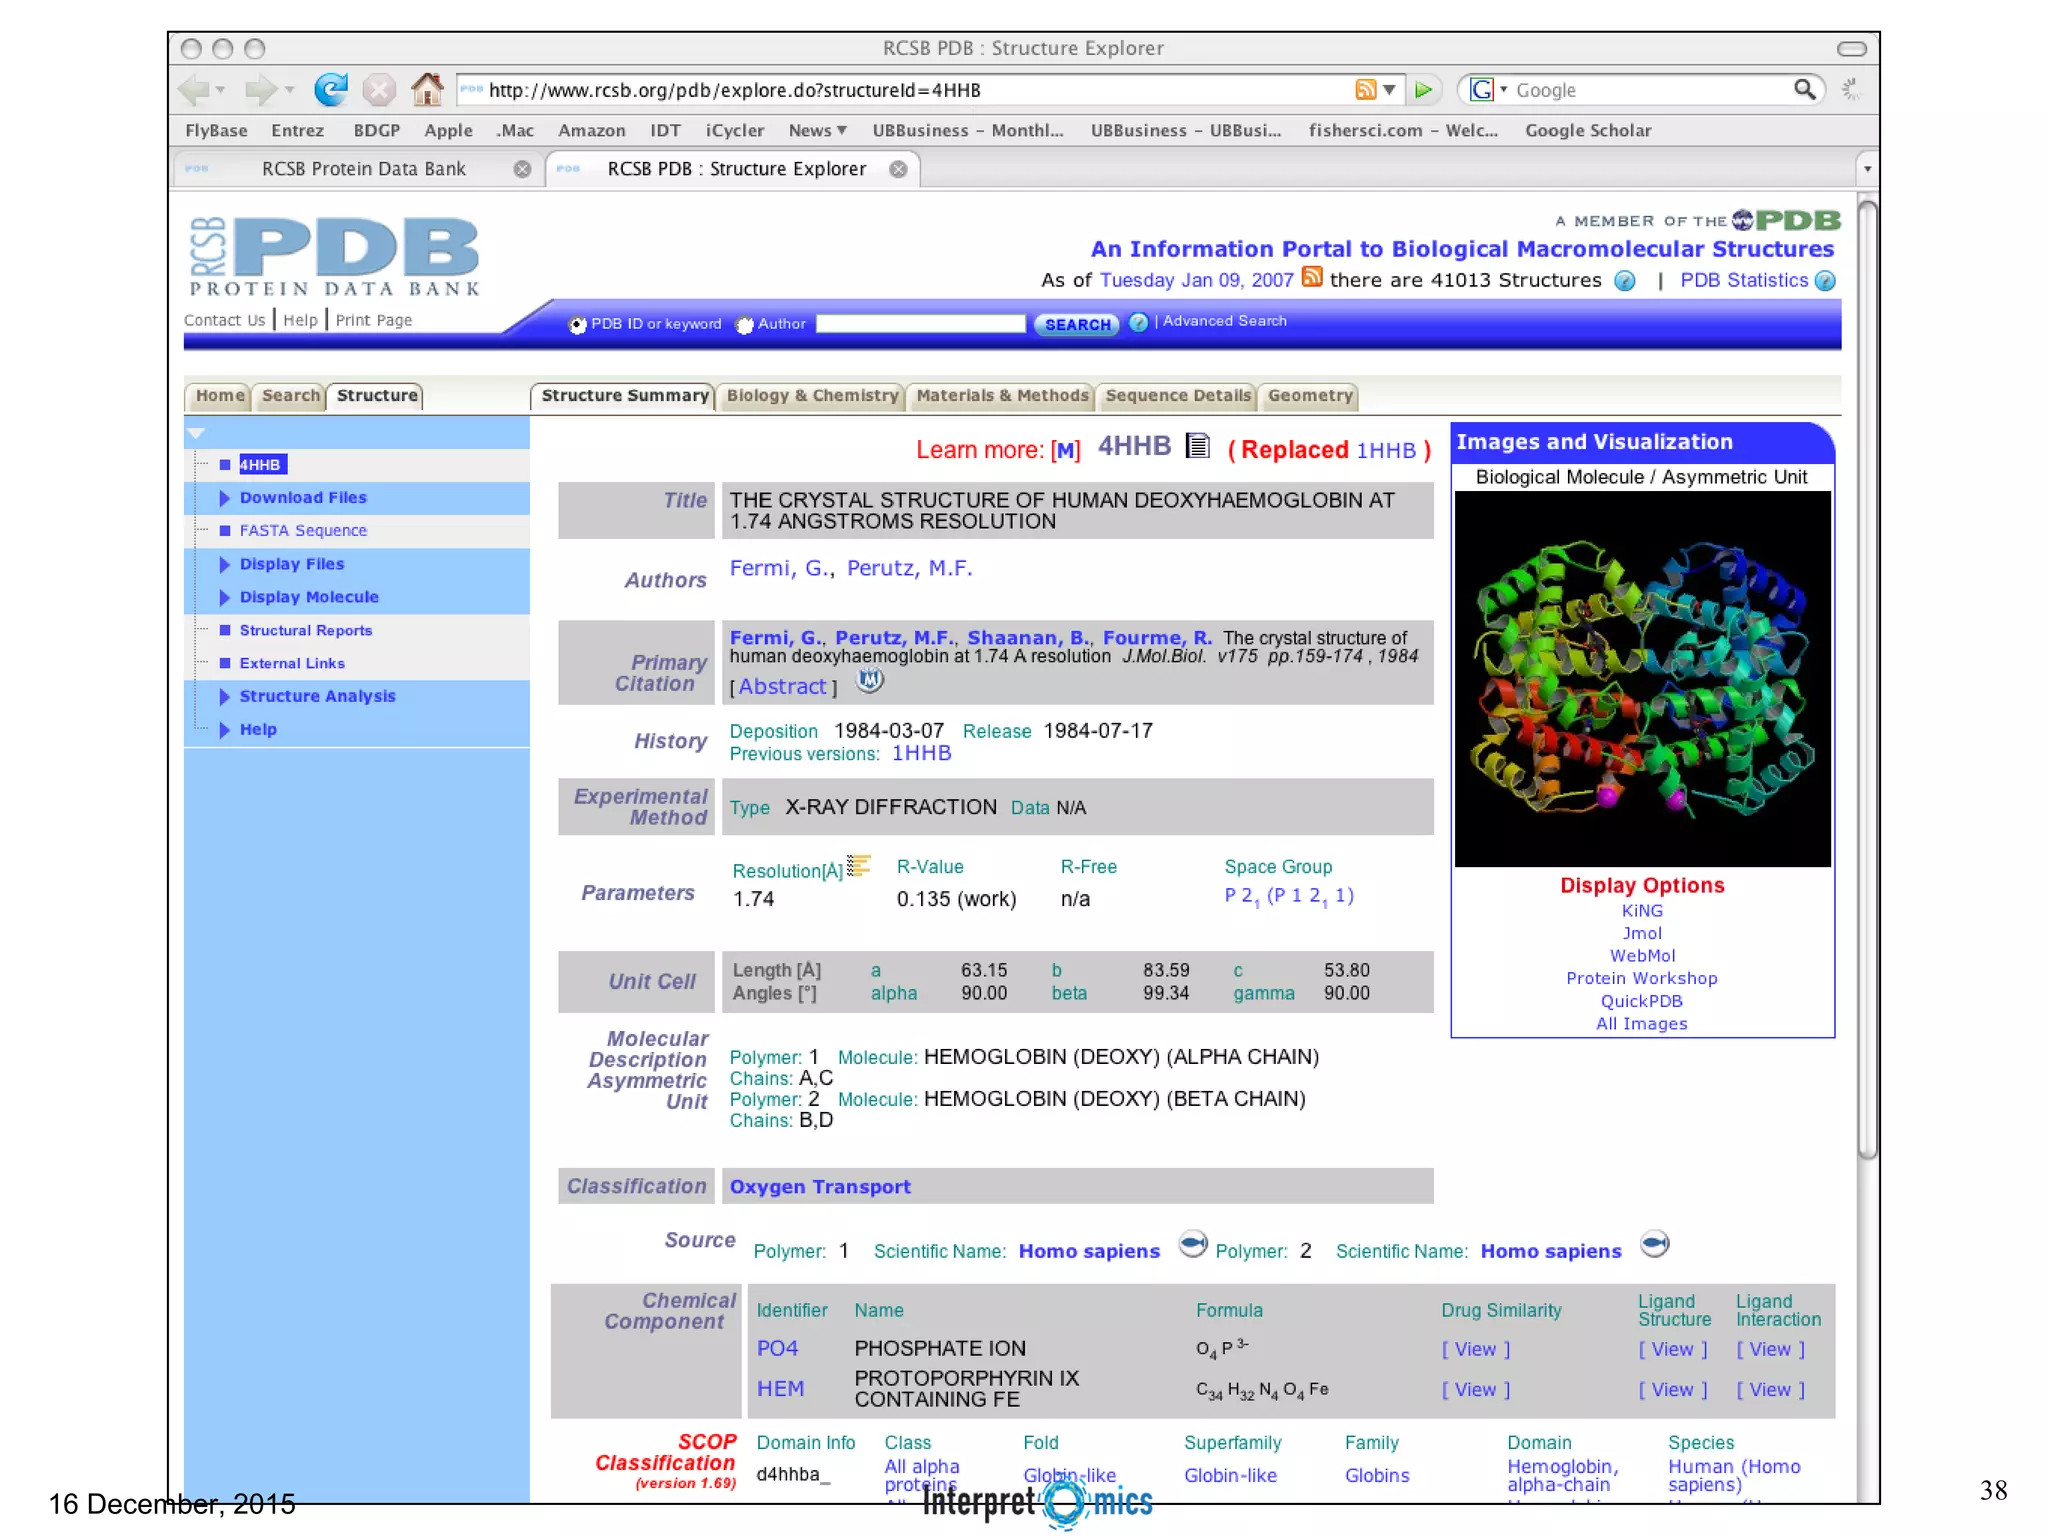
Task: Open the Google Scholar bookmark
Action: (1588, 131)
